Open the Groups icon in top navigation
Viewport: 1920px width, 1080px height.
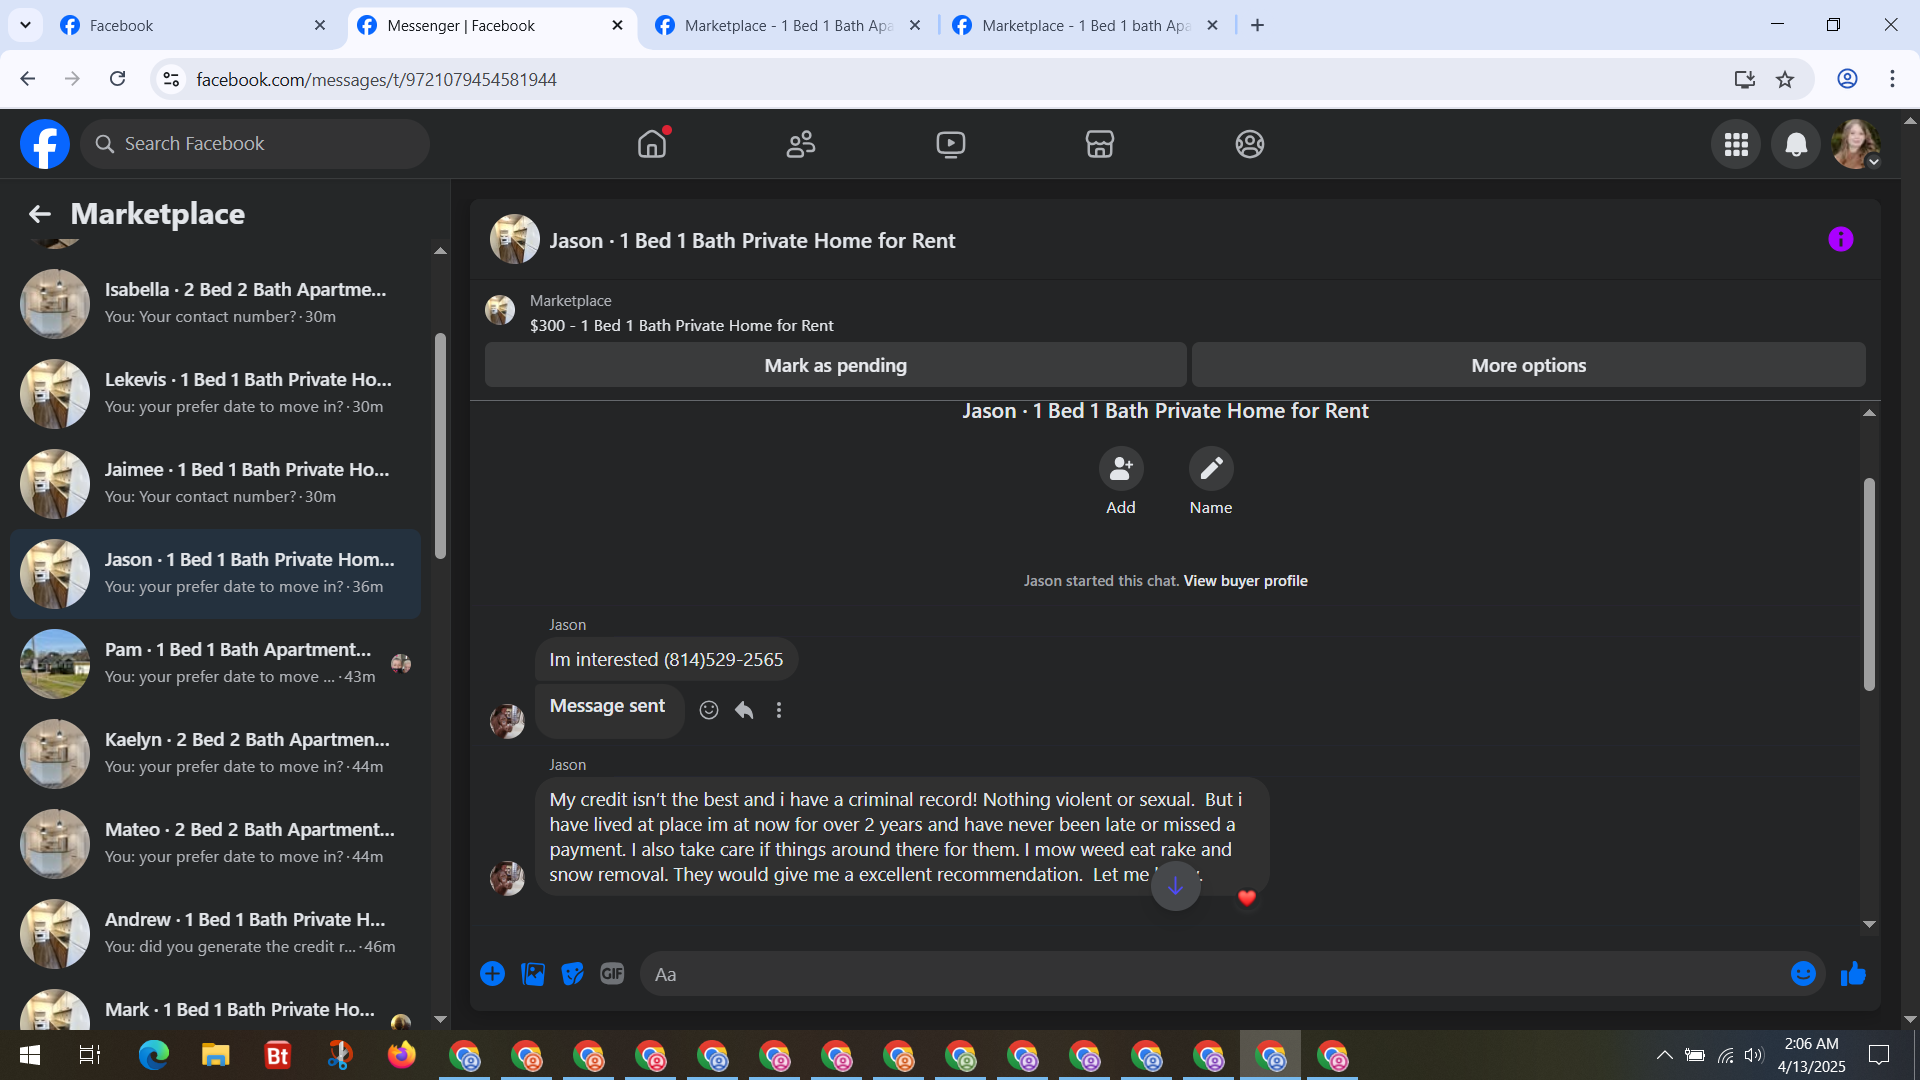[1250, 144]
